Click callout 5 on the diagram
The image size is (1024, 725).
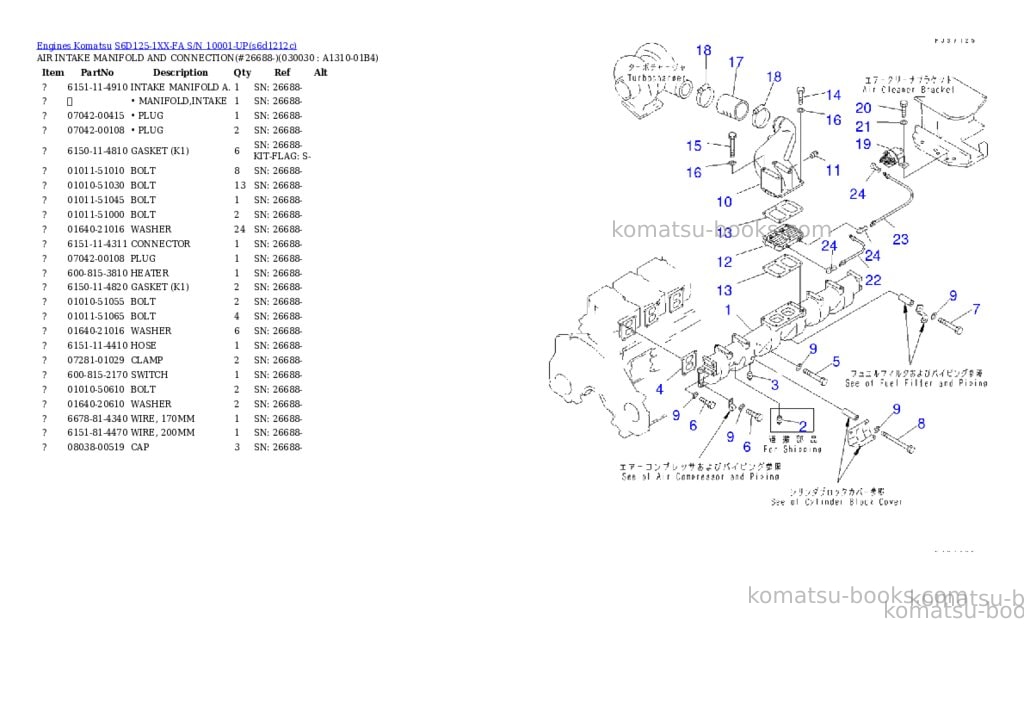click(x=836, y=362)
